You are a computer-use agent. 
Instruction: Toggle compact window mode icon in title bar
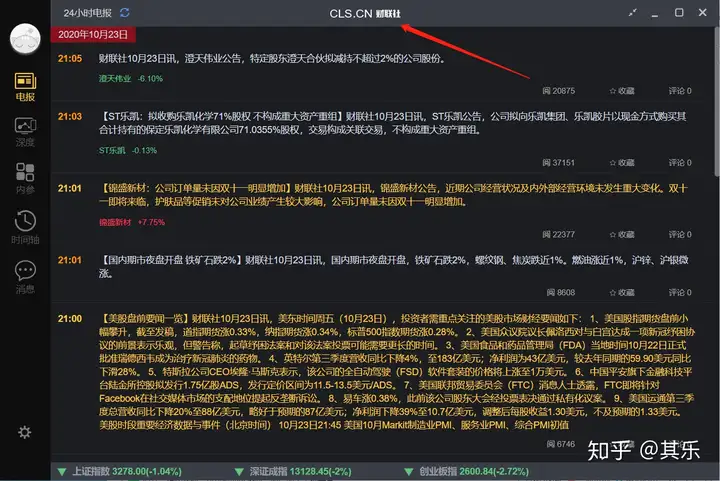pyautogui.click(x=633, y=13)
